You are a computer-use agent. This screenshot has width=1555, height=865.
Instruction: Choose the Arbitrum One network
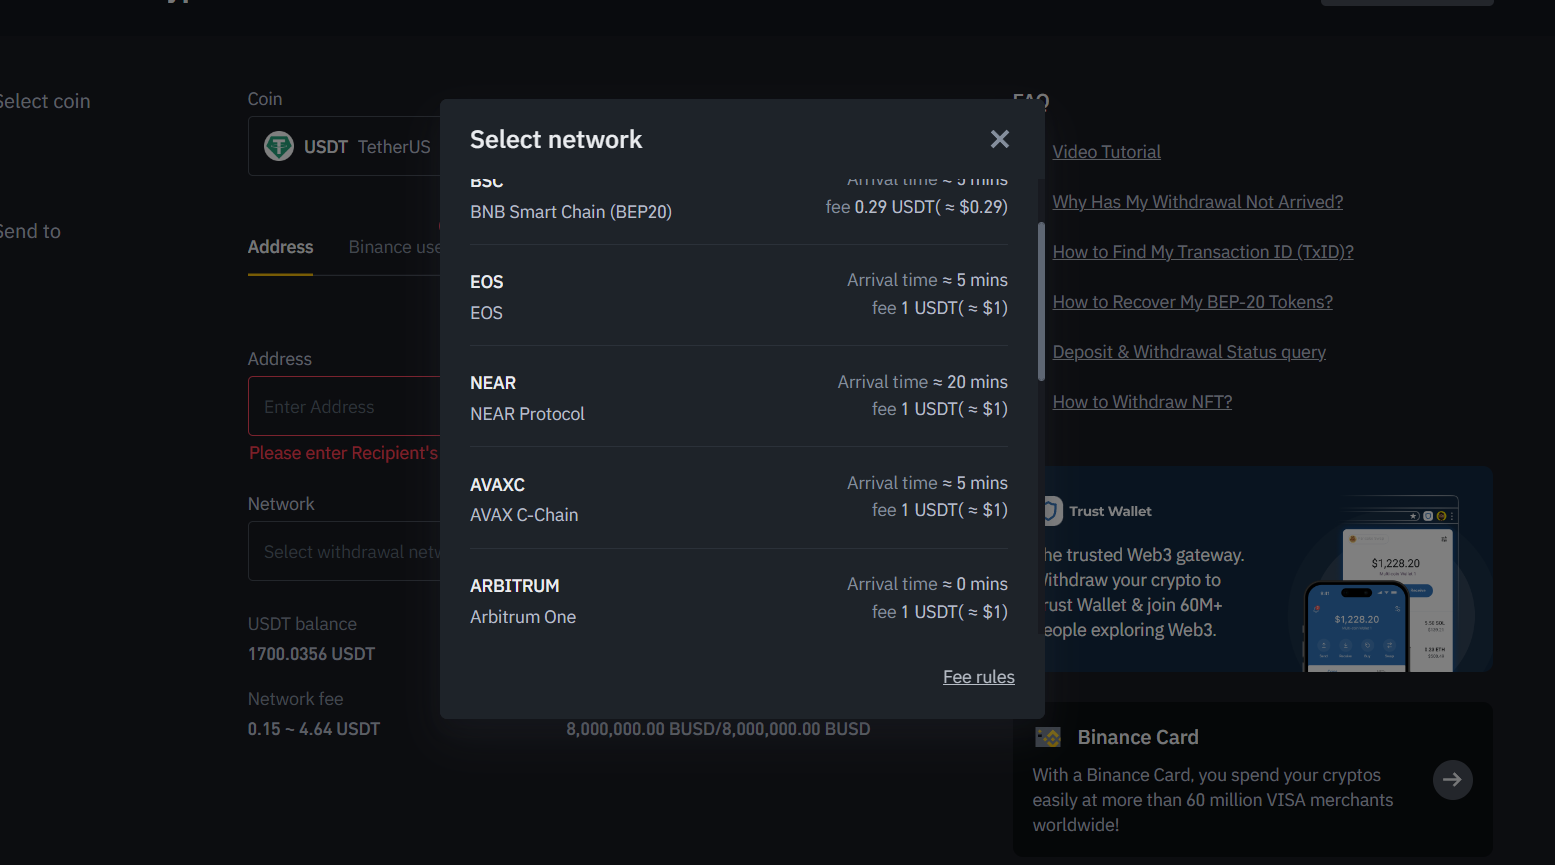coord(738,600)
